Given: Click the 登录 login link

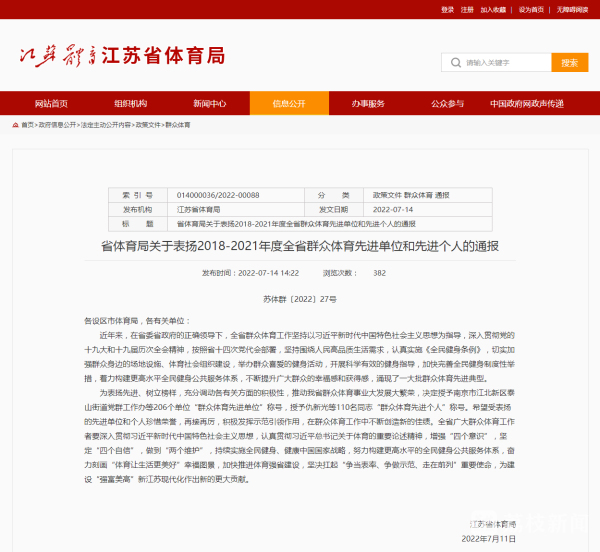Looking at the screenshot, I should tap(447, 9).
